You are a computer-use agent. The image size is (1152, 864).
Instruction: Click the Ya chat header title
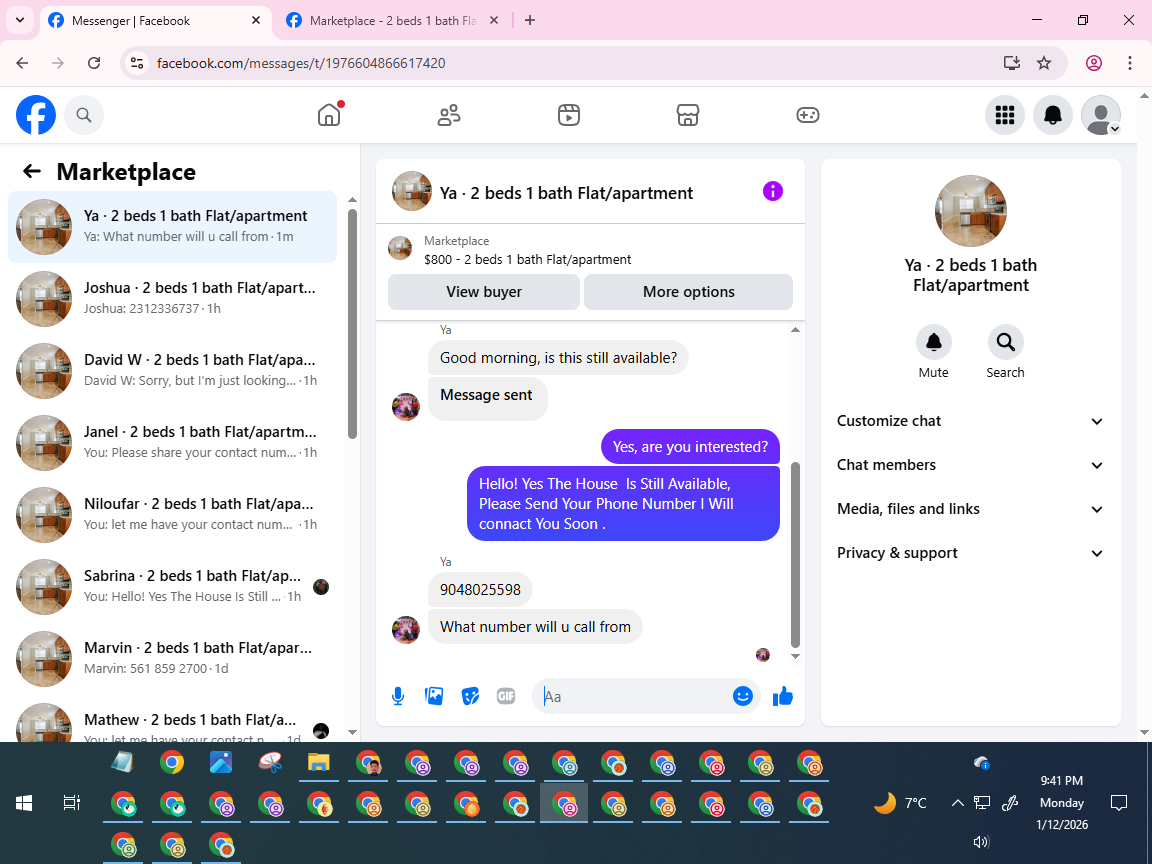[566, 192]
